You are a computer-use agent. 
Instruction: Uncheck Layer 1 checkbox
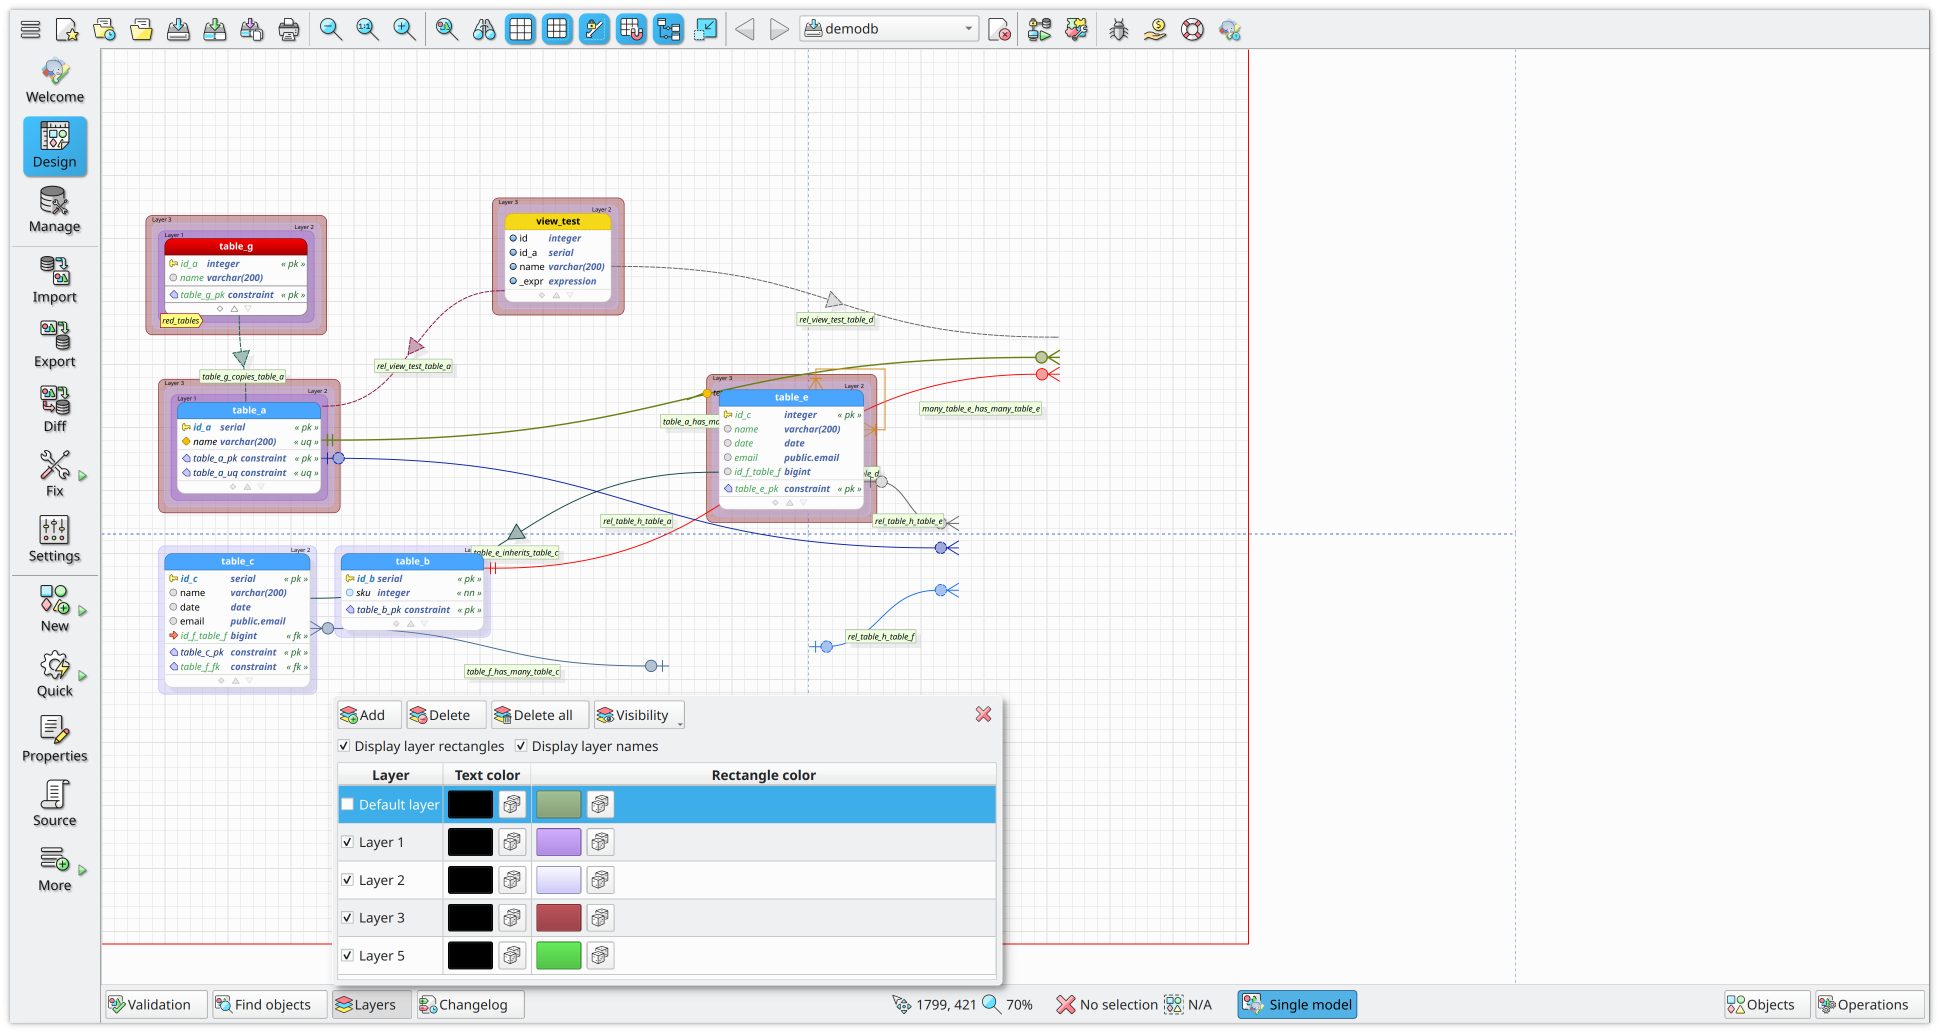pos(348,842)
